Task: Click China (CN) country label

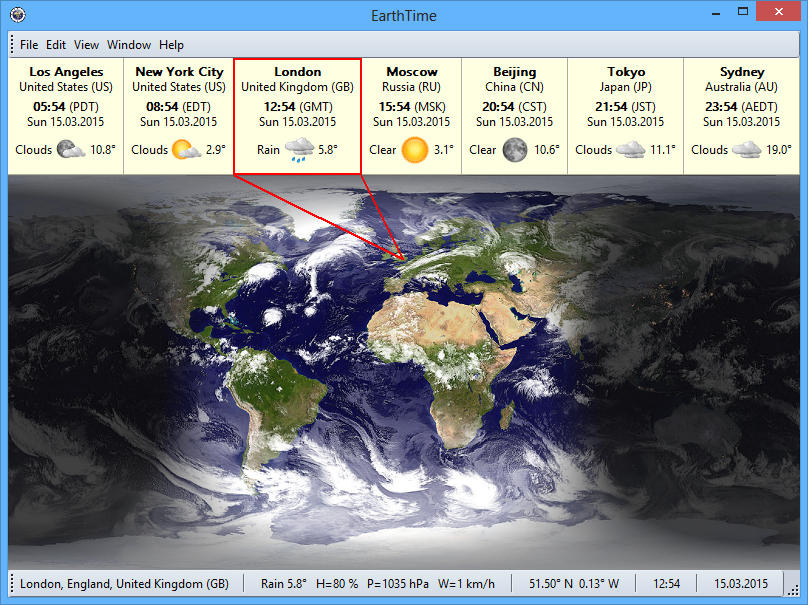Action: pyautogui.click(x=514, y=87)
